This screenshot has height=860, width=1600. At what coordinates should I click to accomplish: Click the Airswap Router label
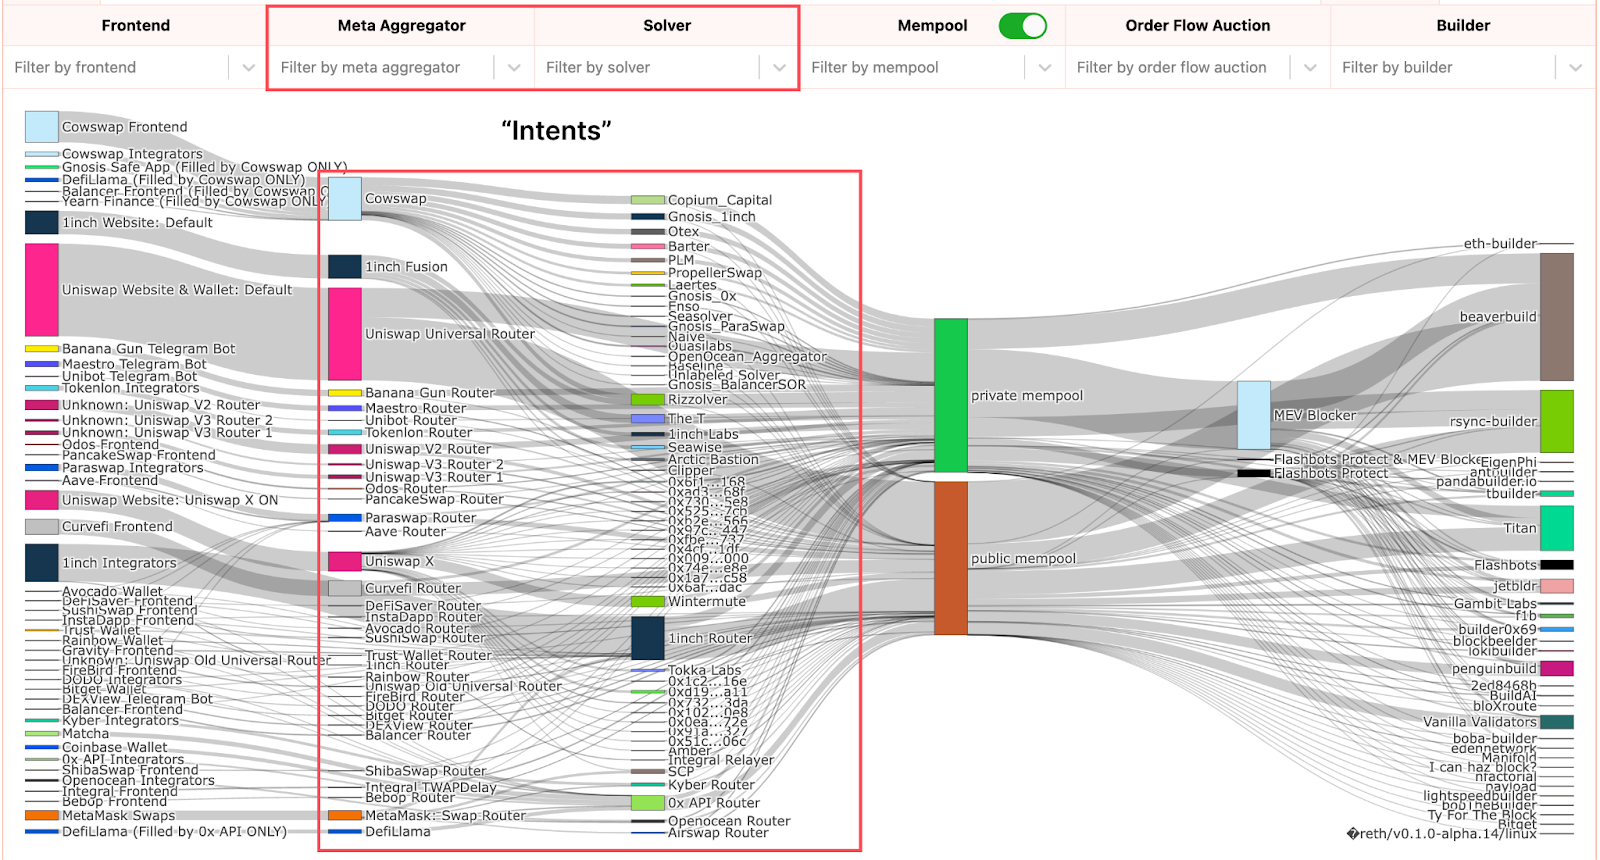(718, 833)
